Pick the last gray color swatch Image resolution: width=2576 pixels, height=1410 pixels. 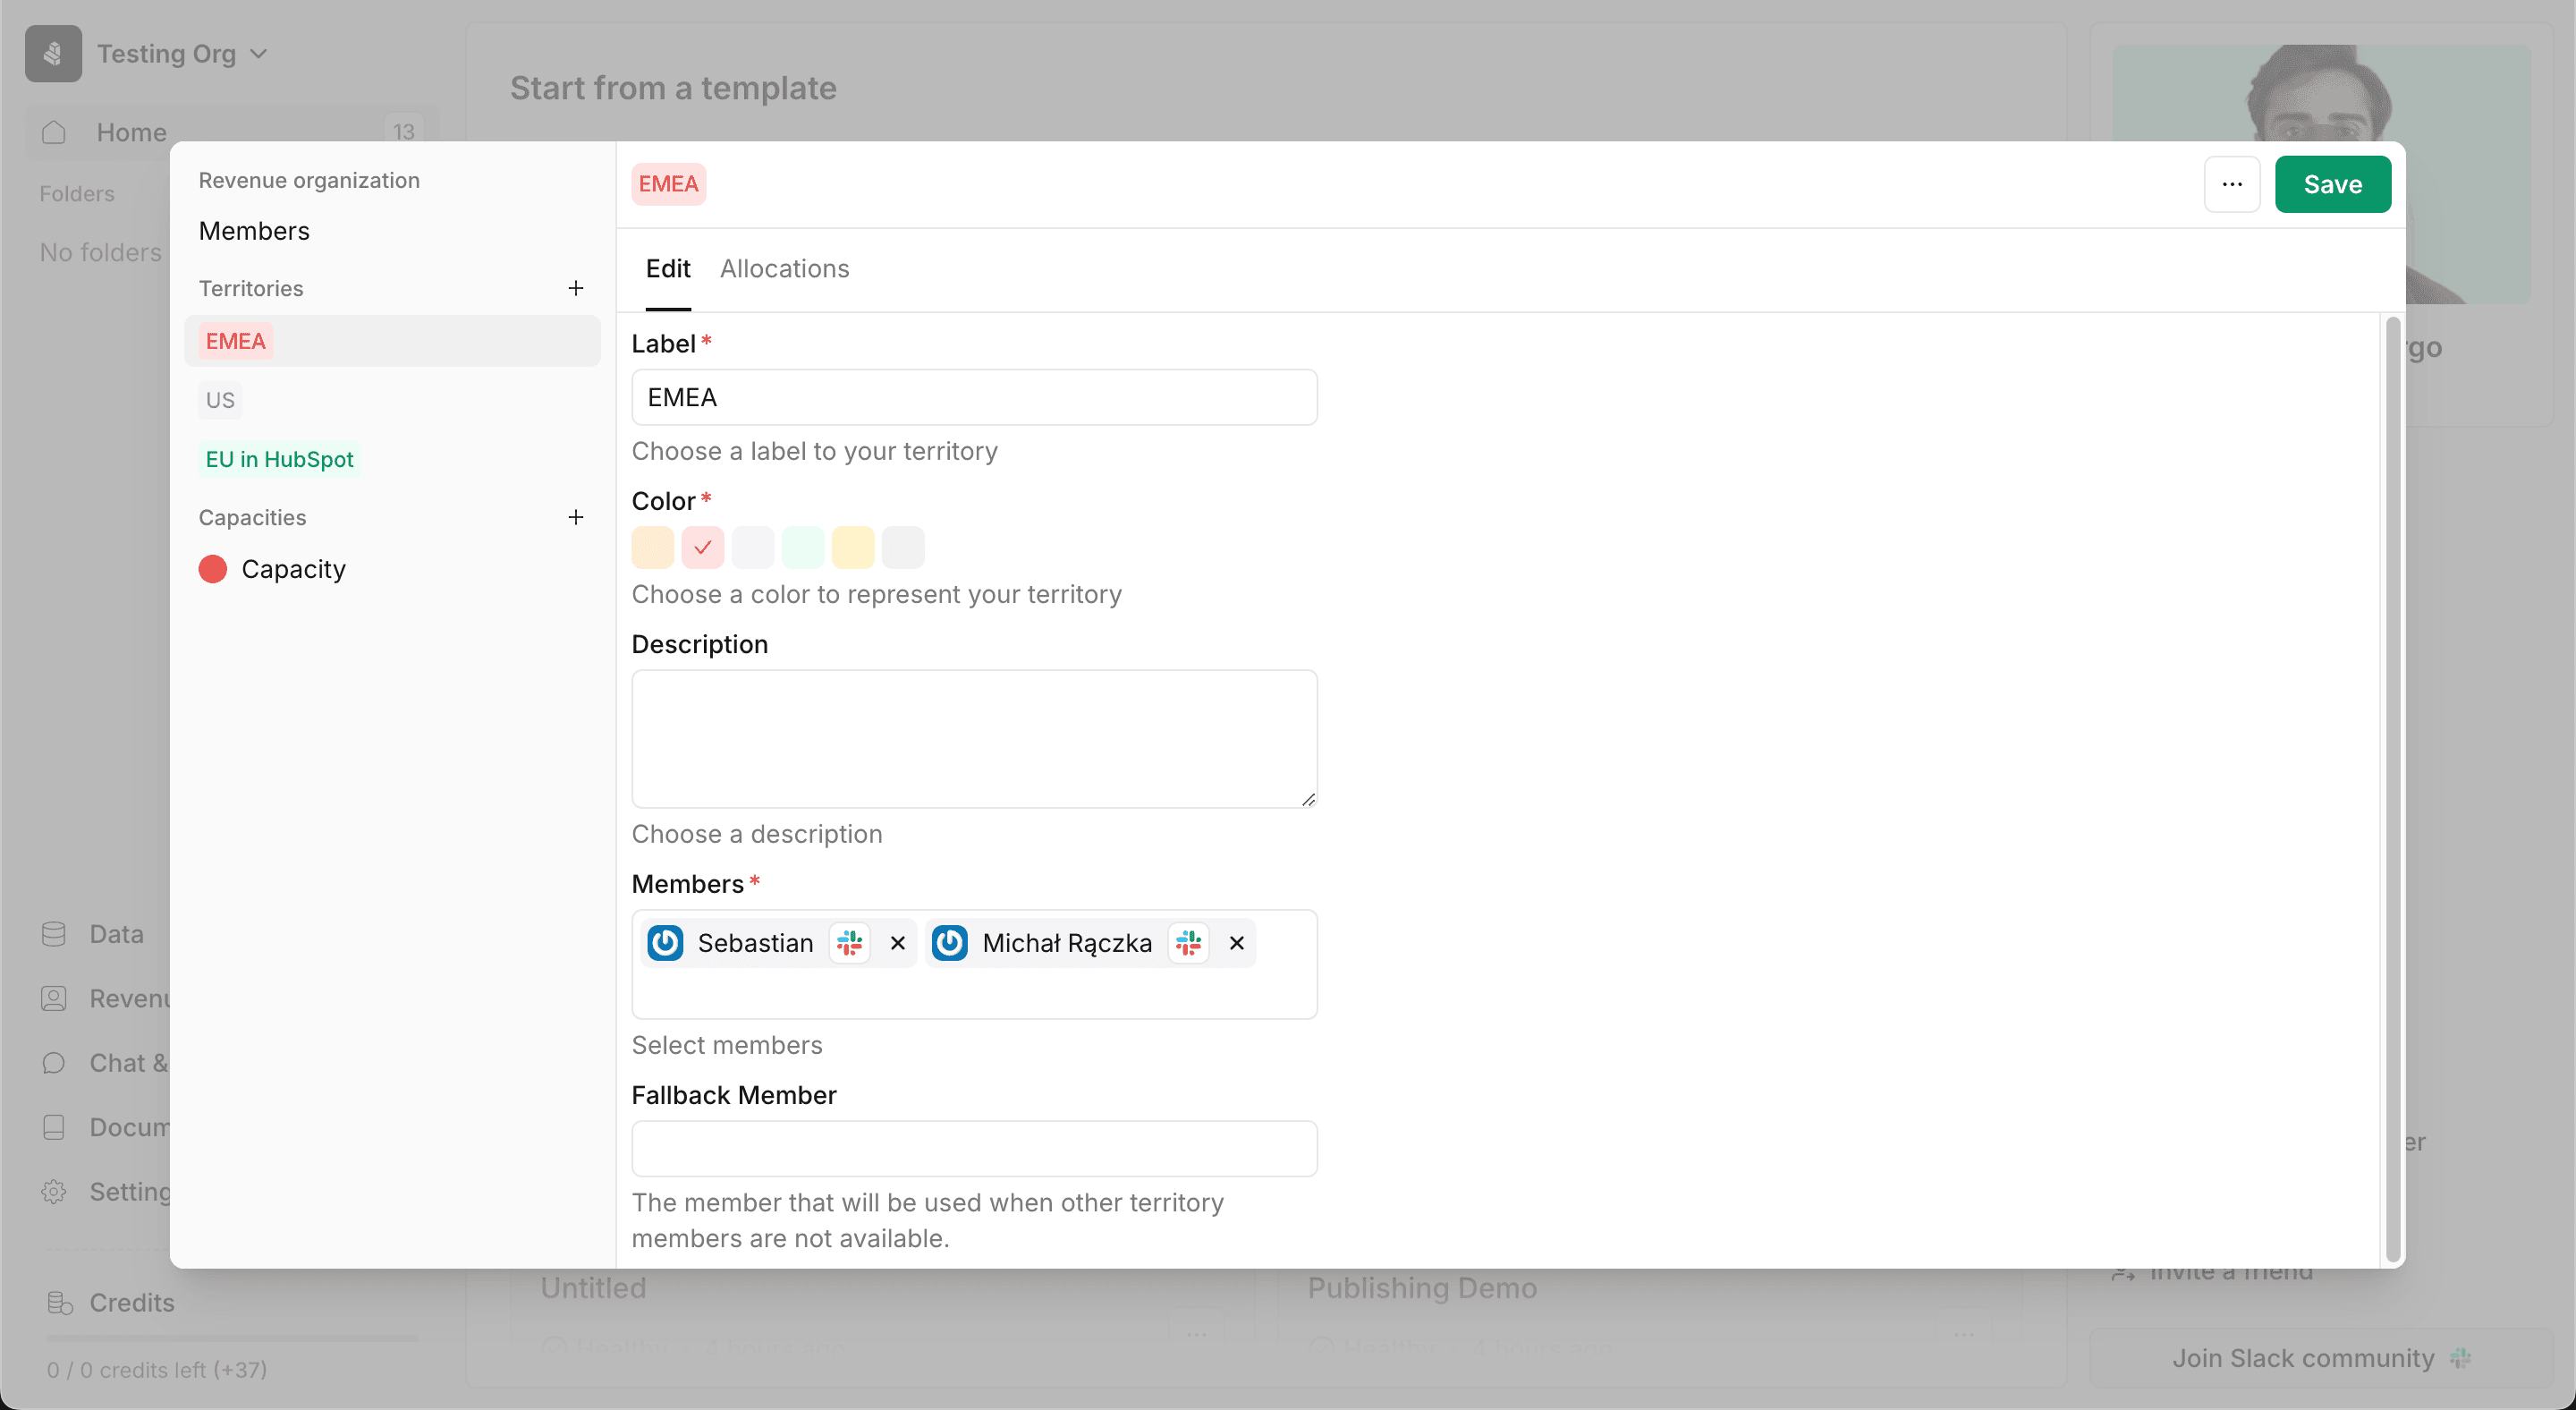coord(902,547)
